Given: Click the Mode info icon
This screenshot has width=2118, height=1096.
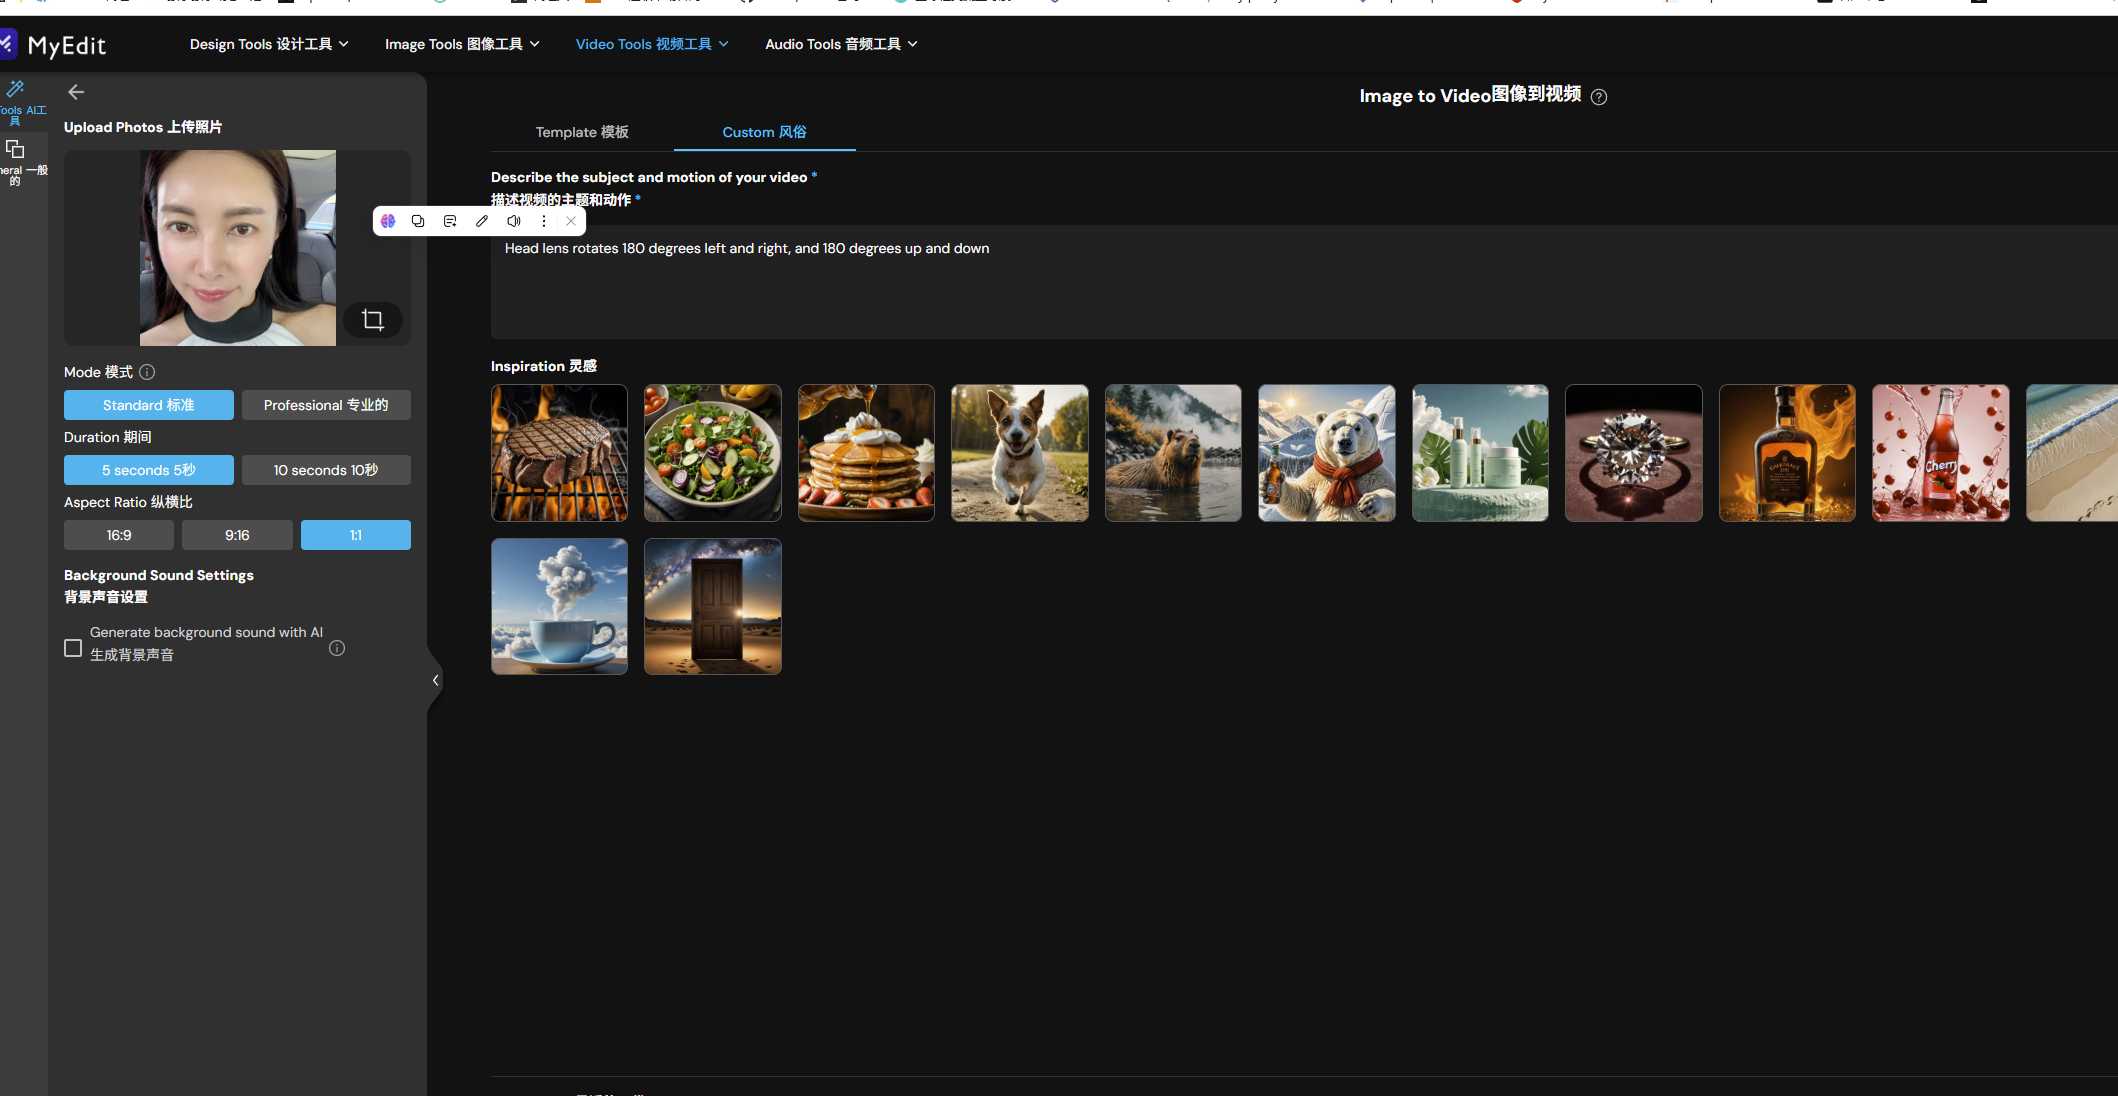Looking at the screenshot, I should coord(147,372).
